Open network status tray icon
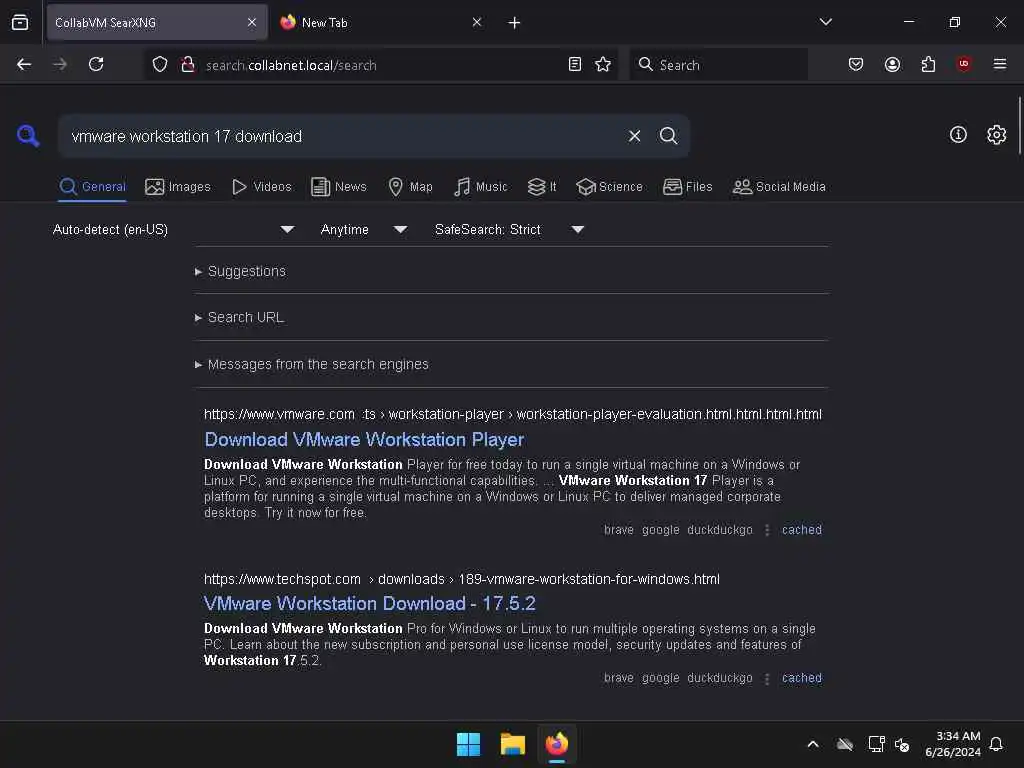This screenshot has width=1024, height=768. tap(876, 744)
